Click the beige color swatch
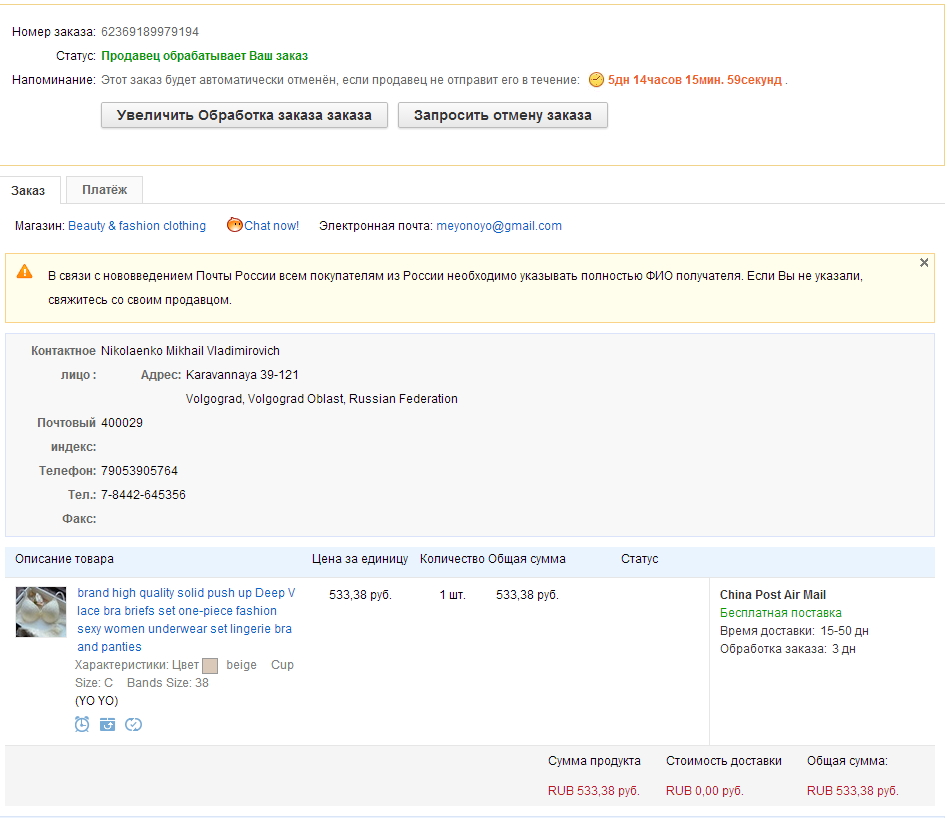This screenshot has height=818, width=947. pyautogui.click(x=210, y=665)
